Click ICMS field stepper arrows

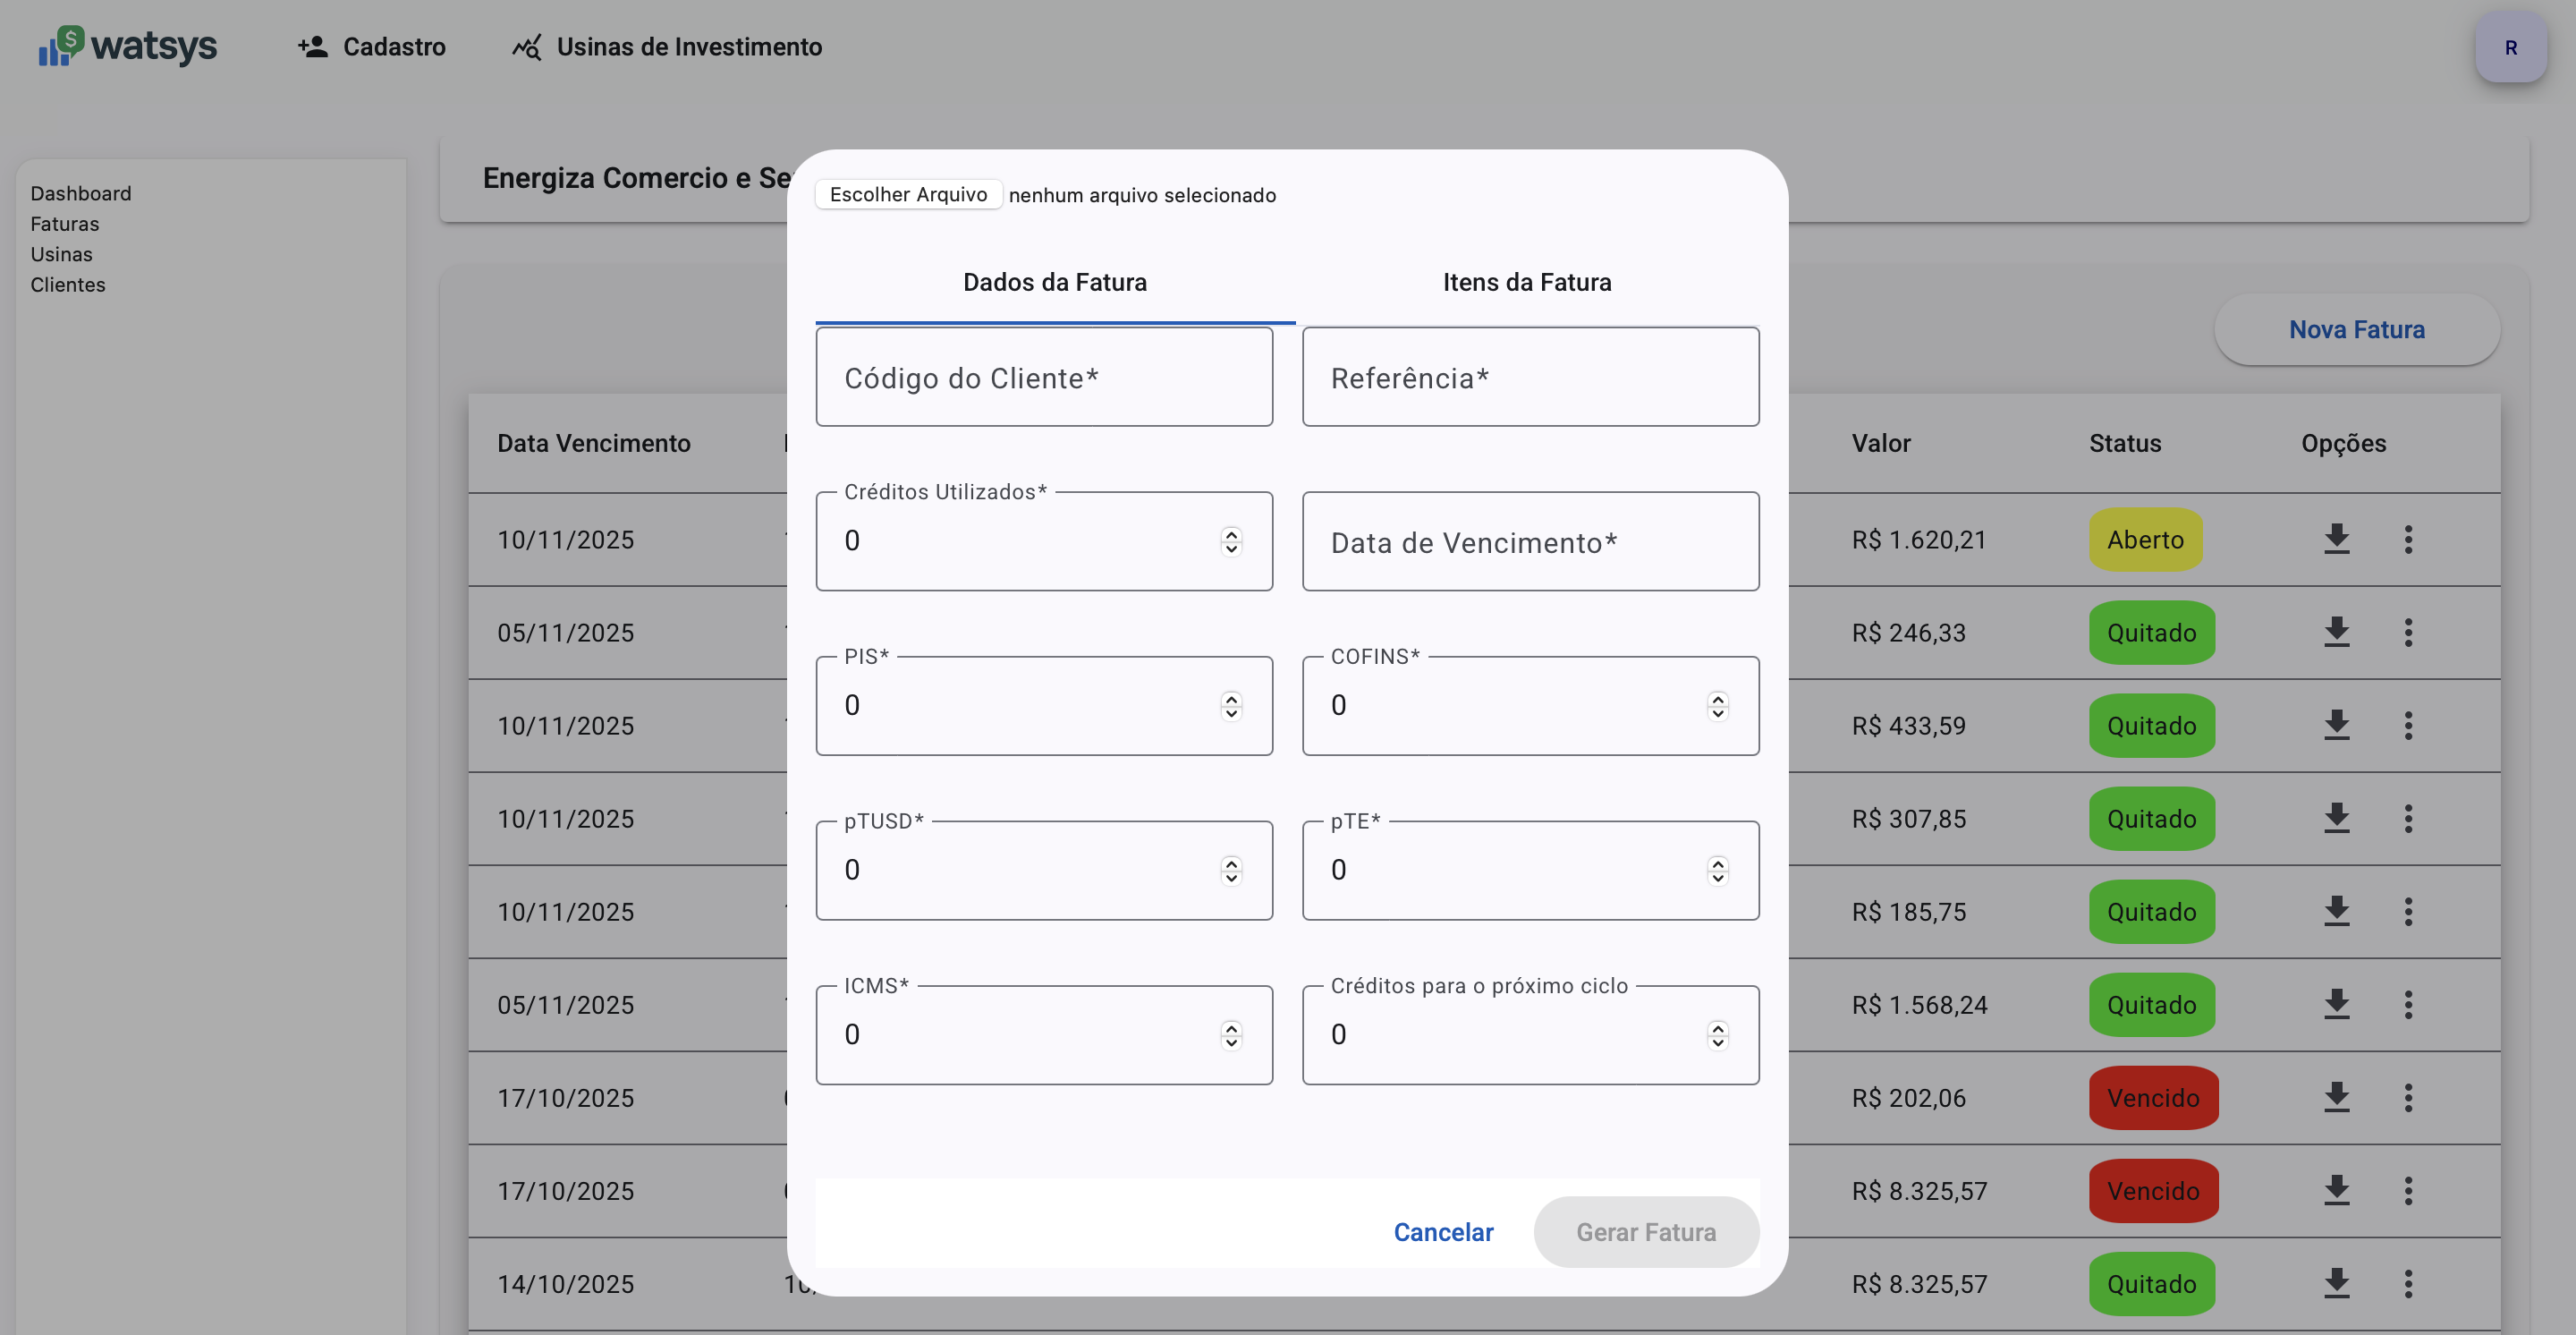[x=1231, y=1035]
